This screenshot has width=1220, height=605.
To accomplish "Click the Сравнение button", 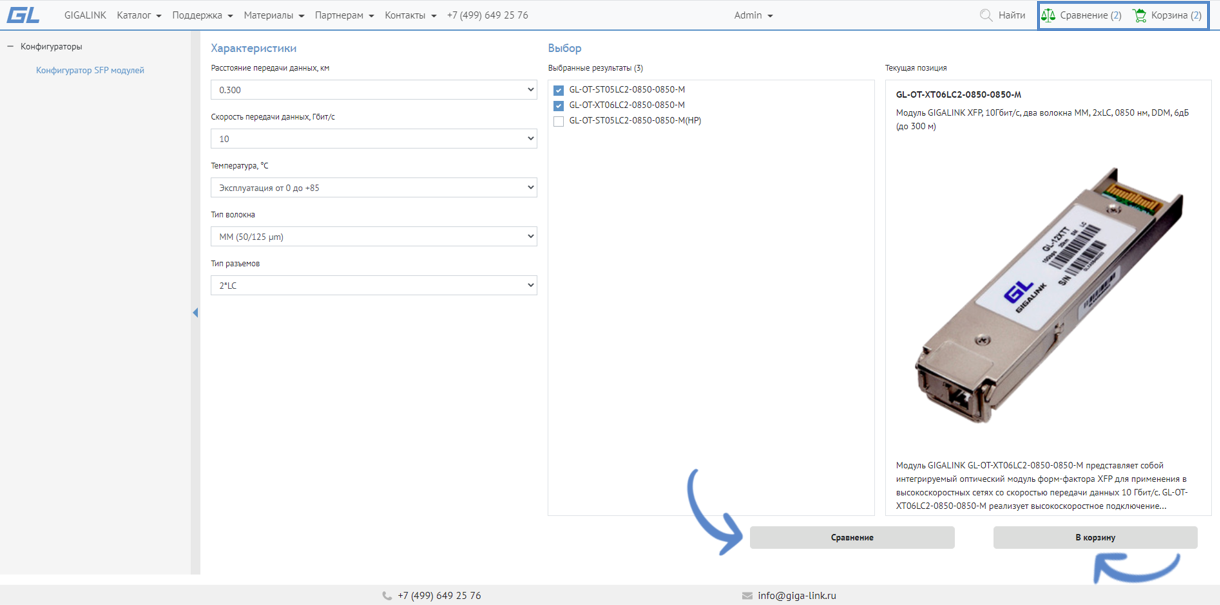I will click(x=852, y=538).
